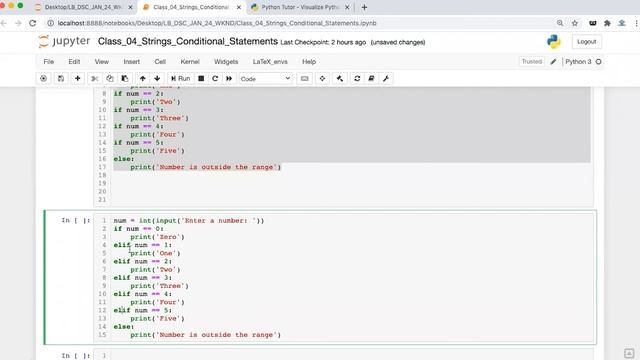Viewport: 640px width, 360px height.
Task: Move the selected cell down
Action: click(x=157, y=78)
